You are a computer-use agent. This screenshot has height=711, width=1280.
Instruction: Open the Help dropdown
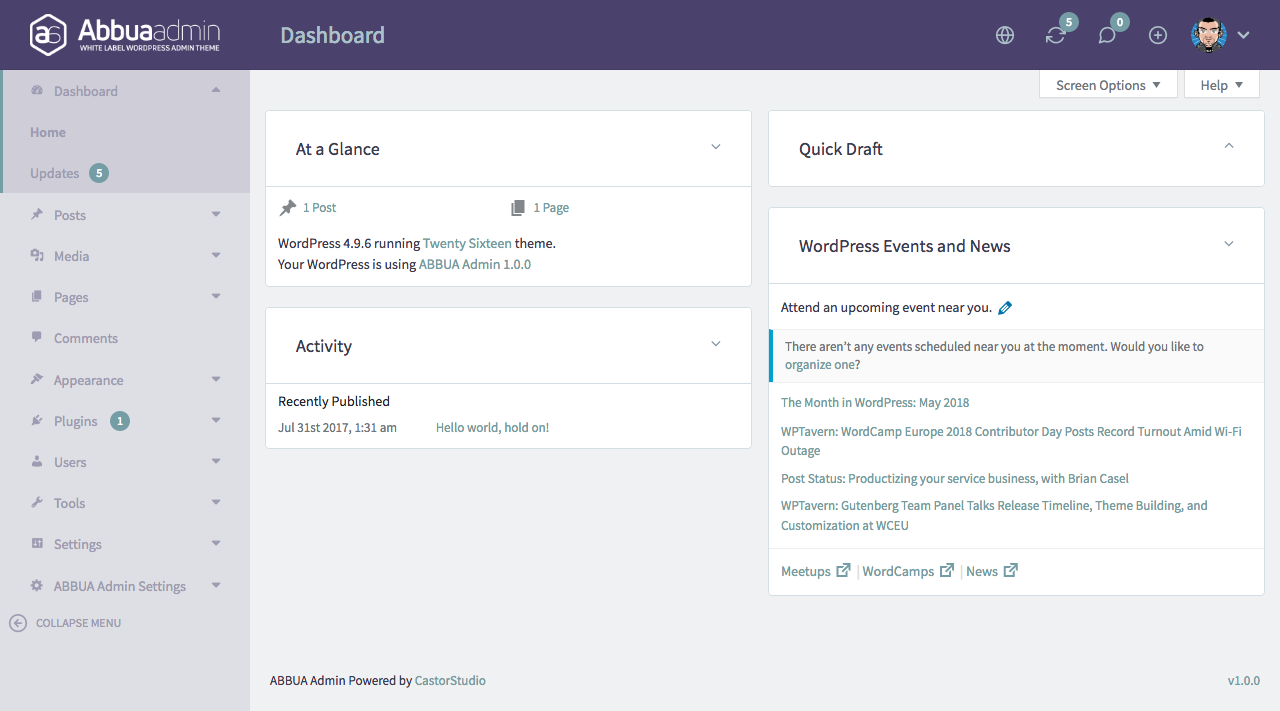[1221, 85]
